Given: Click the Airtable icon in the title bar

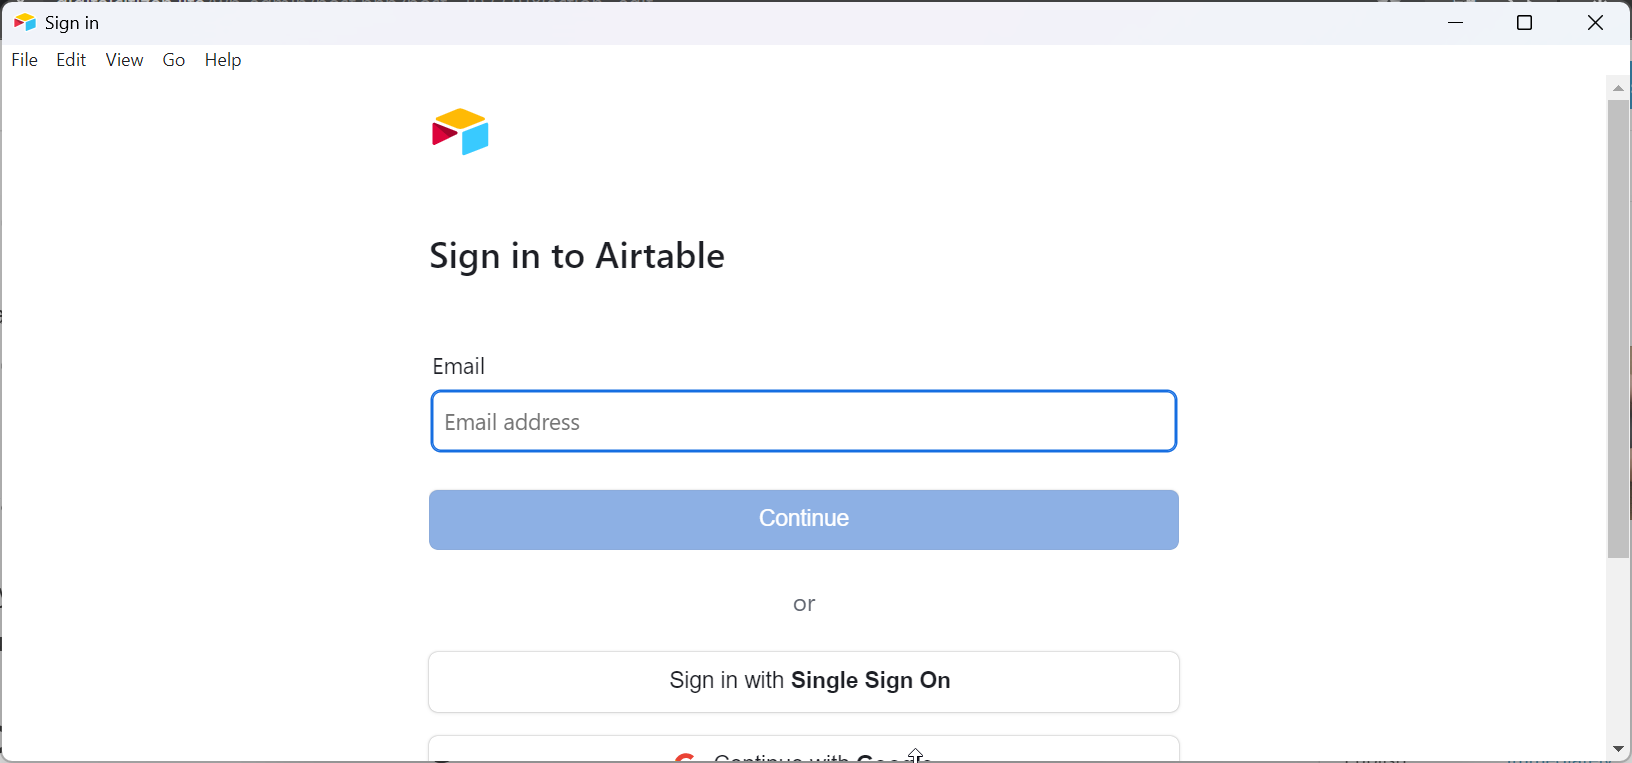Looking at the screenshot, I should [25, 22].
